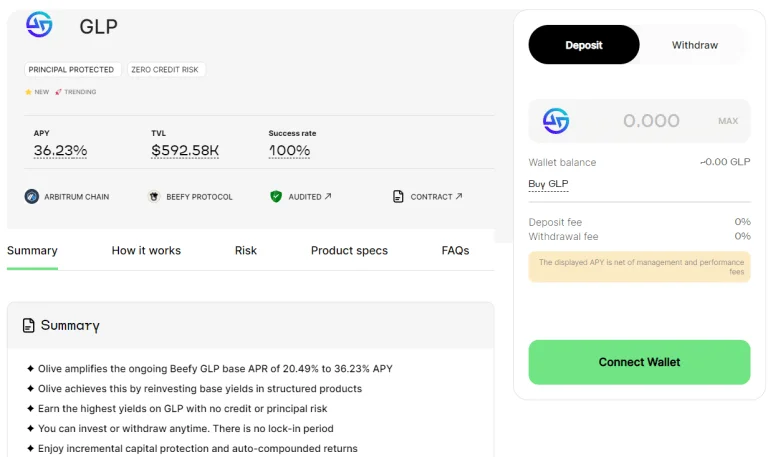
Task: Click the Summary heading document icon
Action: click(29, 325)
